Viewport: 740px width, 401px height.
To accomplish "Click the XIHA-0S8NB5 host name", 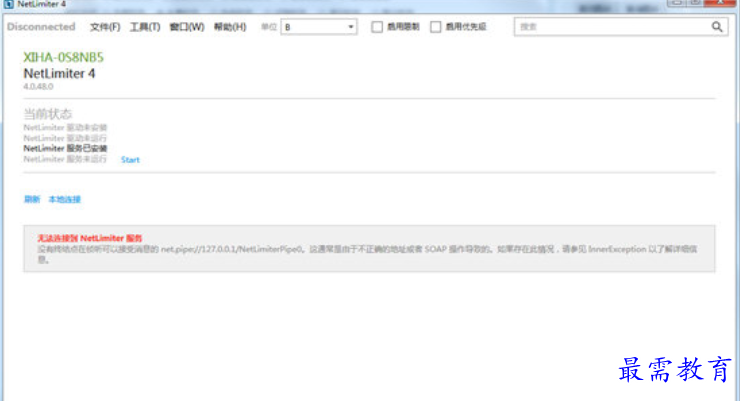I will (63, 57).
